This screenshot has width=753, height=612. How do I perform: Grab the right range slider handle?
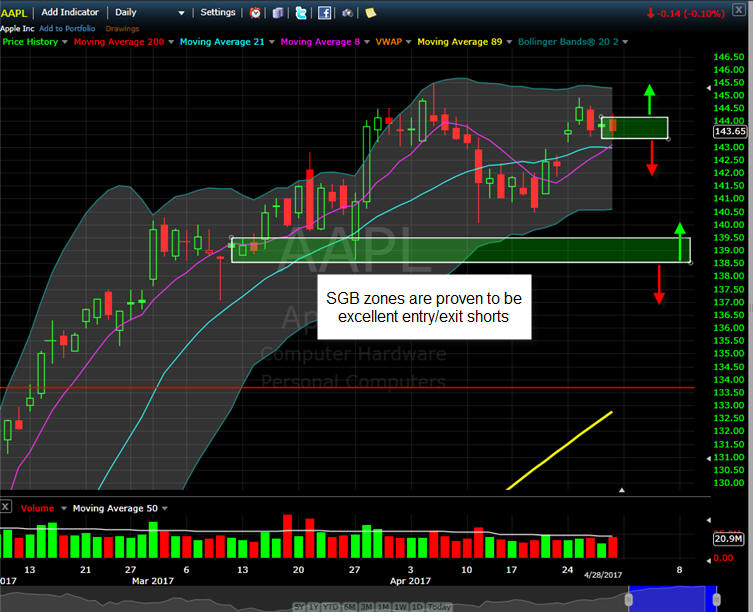(717, 599)
